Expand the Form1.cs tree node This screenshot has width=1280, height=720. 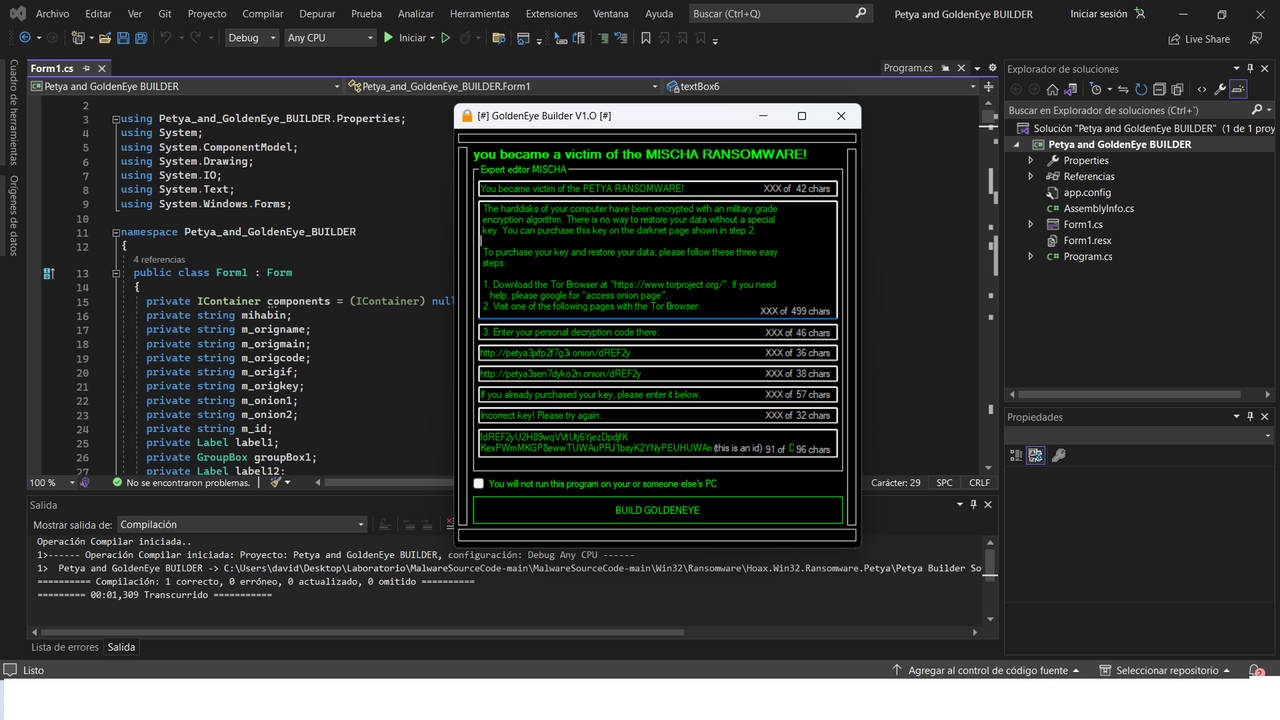(1031, 224)
